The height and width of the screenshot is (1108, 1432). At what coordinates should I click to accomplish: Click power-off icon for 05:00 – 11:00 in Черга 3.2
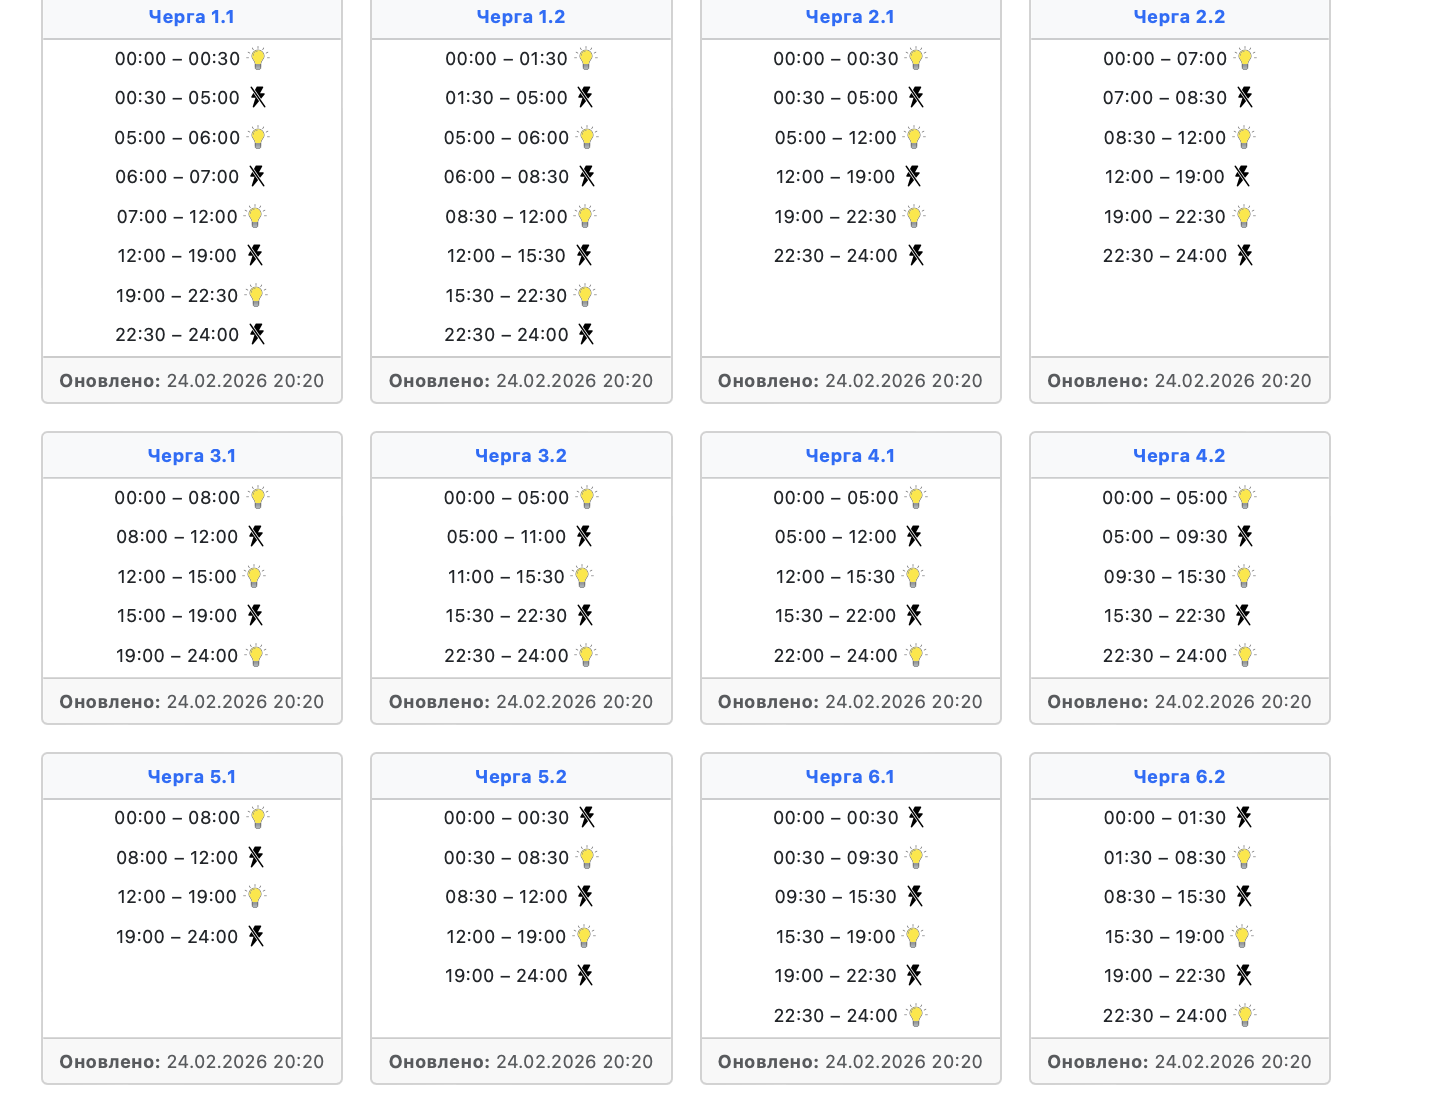click(584, 537)
